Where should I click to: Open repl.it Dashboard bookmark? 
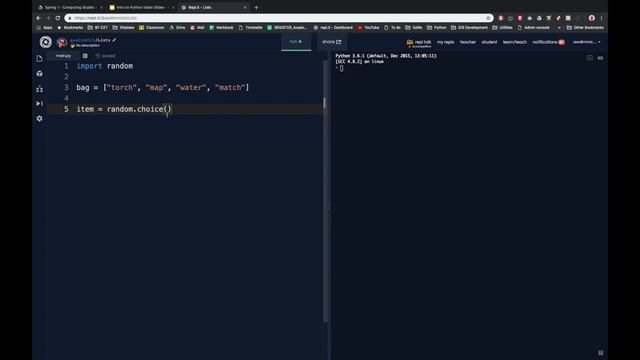click(333, 28)
